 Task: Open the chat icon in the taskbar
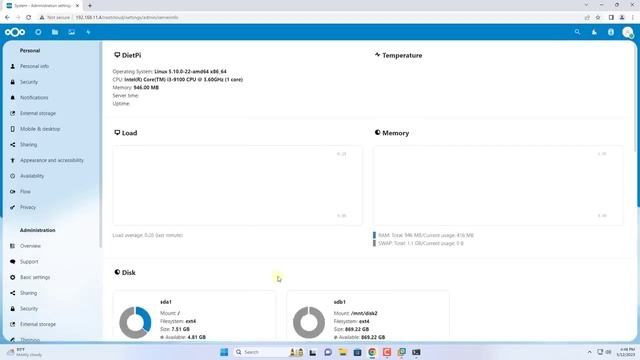328,352
